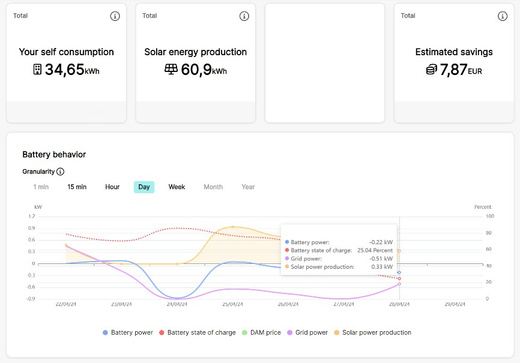Toggle Battery state of charge legend entry
This screenshot has height=363, width=520.
[198, 333]
